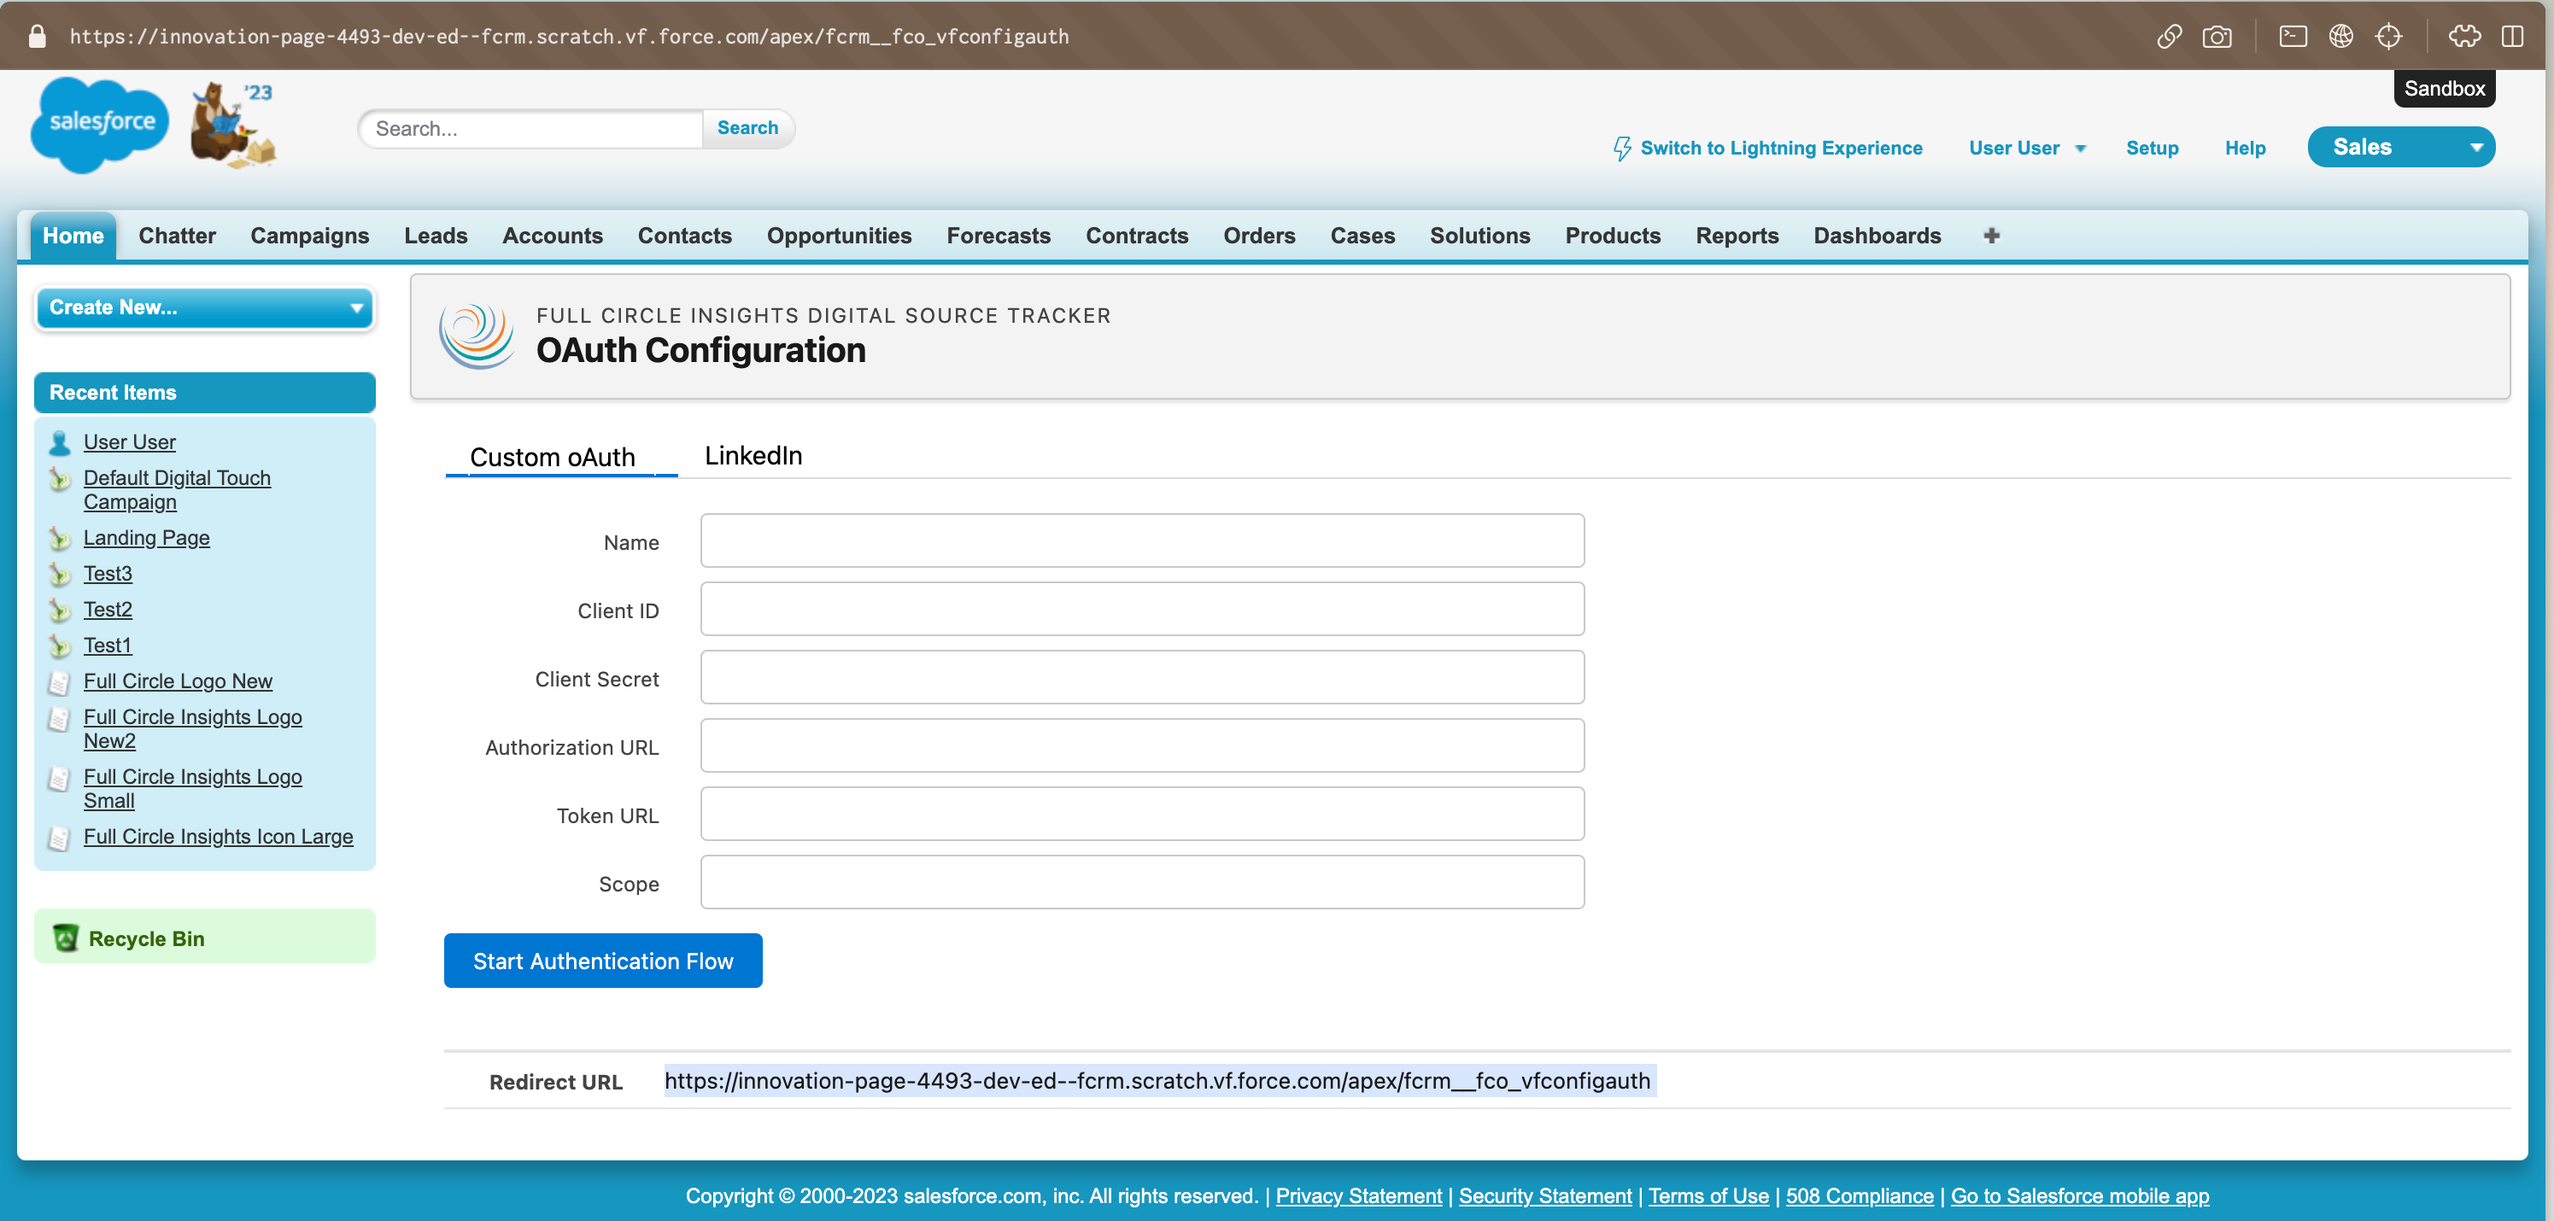This screenshot has height=1221, width=2554.
Task: Open the Dashboards tab
Action: pos(1877,236)
